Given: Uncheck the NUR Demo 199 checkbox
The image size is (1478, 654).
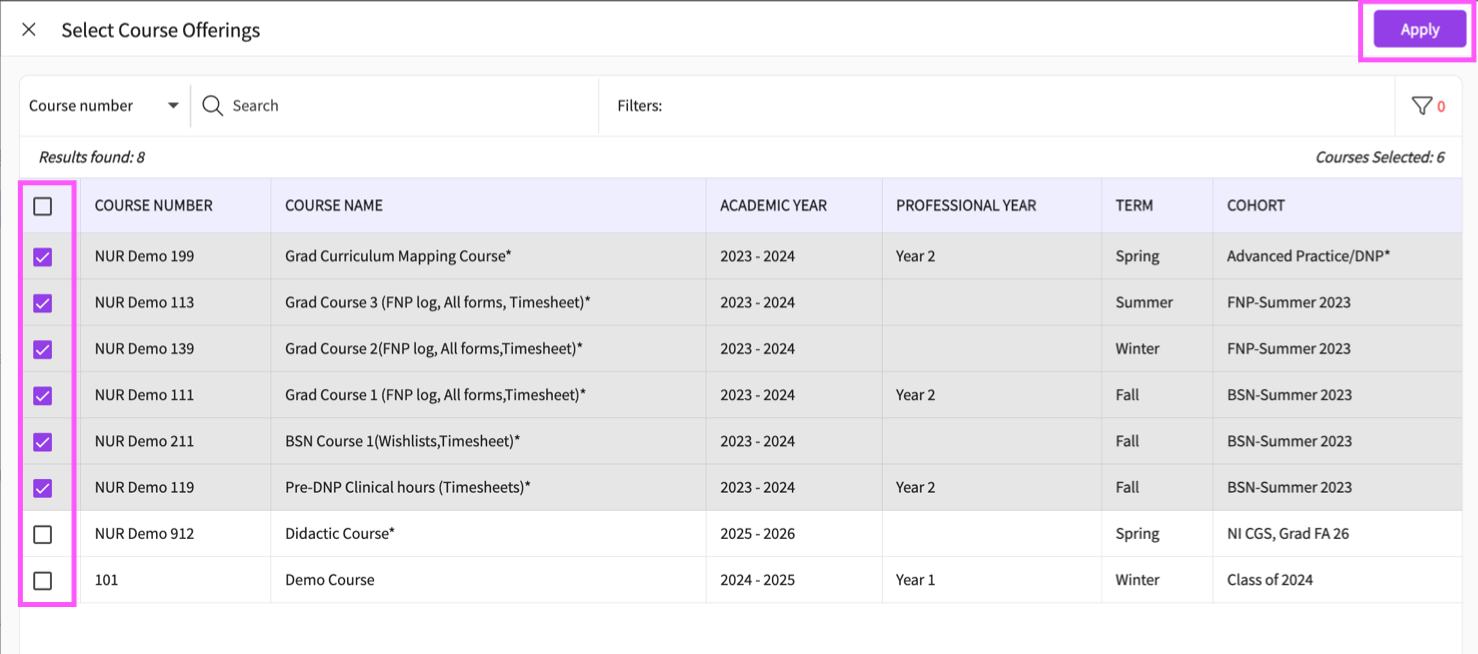Looking at the screenshot, I should 43,257.
